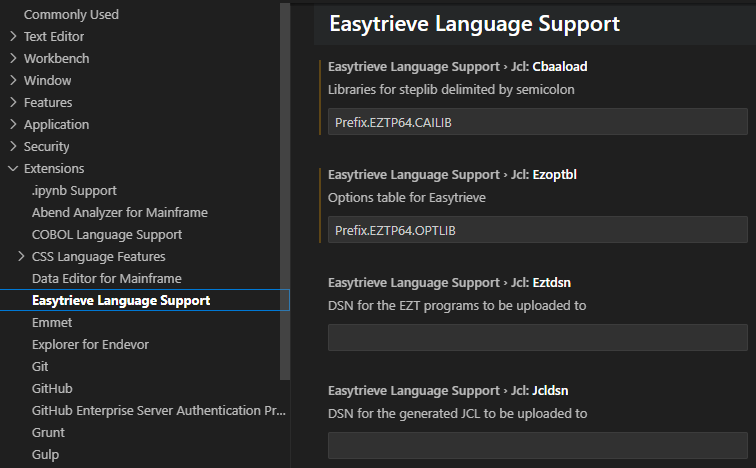This screenshot has height=468, width=756.
Task: Click the Ezoptbl options table field
Action: pos(537,230)
